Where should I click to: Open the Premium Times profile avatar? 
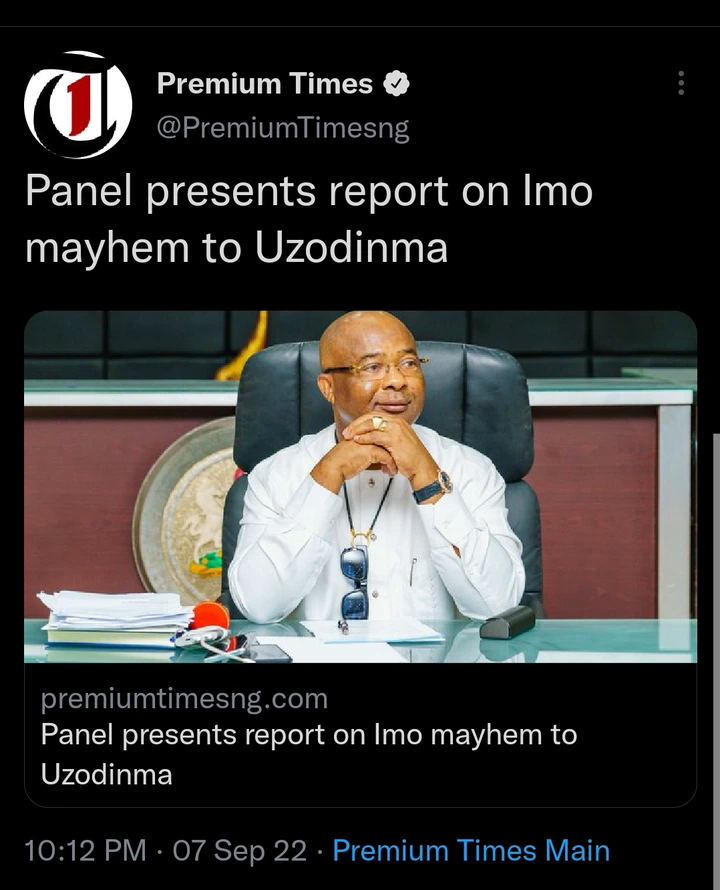(78, 104)
